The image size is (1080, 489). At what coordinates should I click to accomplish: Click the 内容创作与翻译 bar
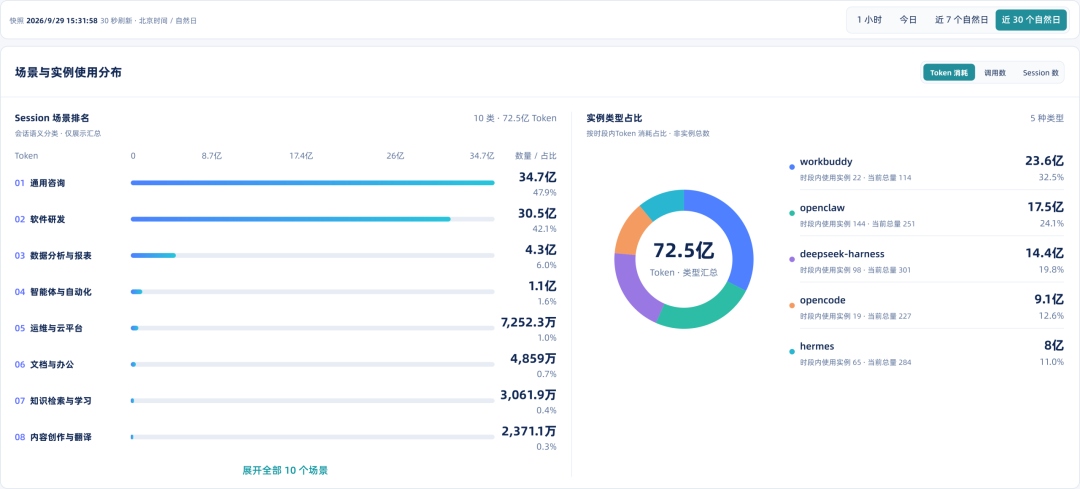[x=313, y=437]
